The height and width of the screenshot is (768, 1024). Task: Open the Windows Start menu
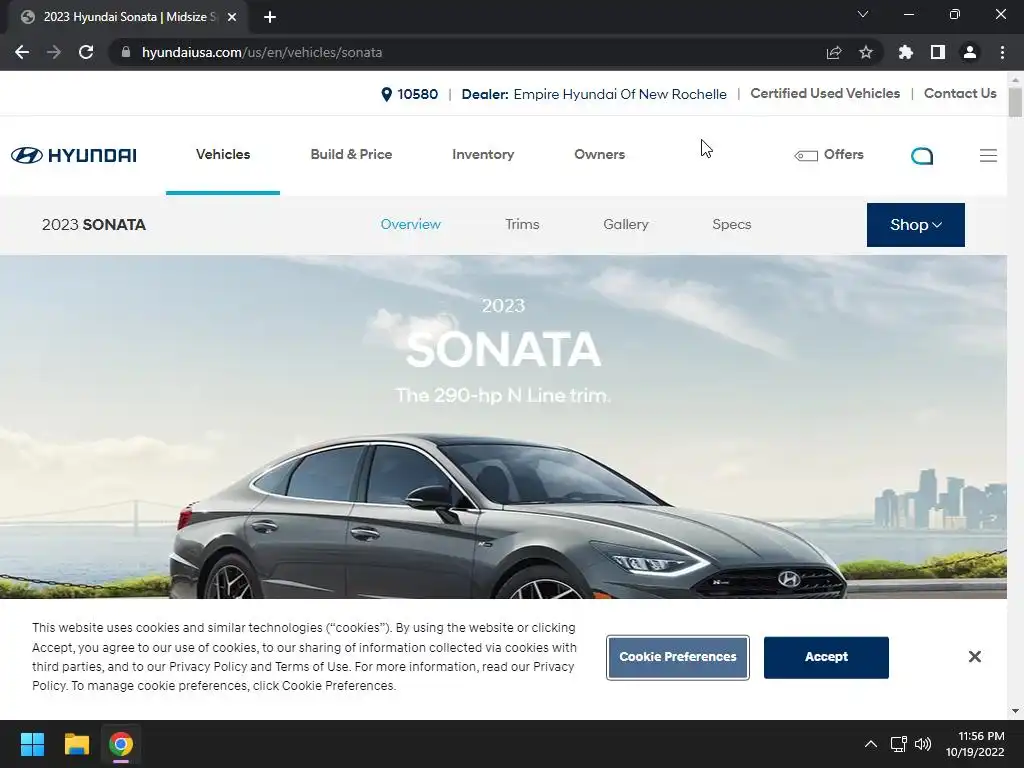point(32,744)
